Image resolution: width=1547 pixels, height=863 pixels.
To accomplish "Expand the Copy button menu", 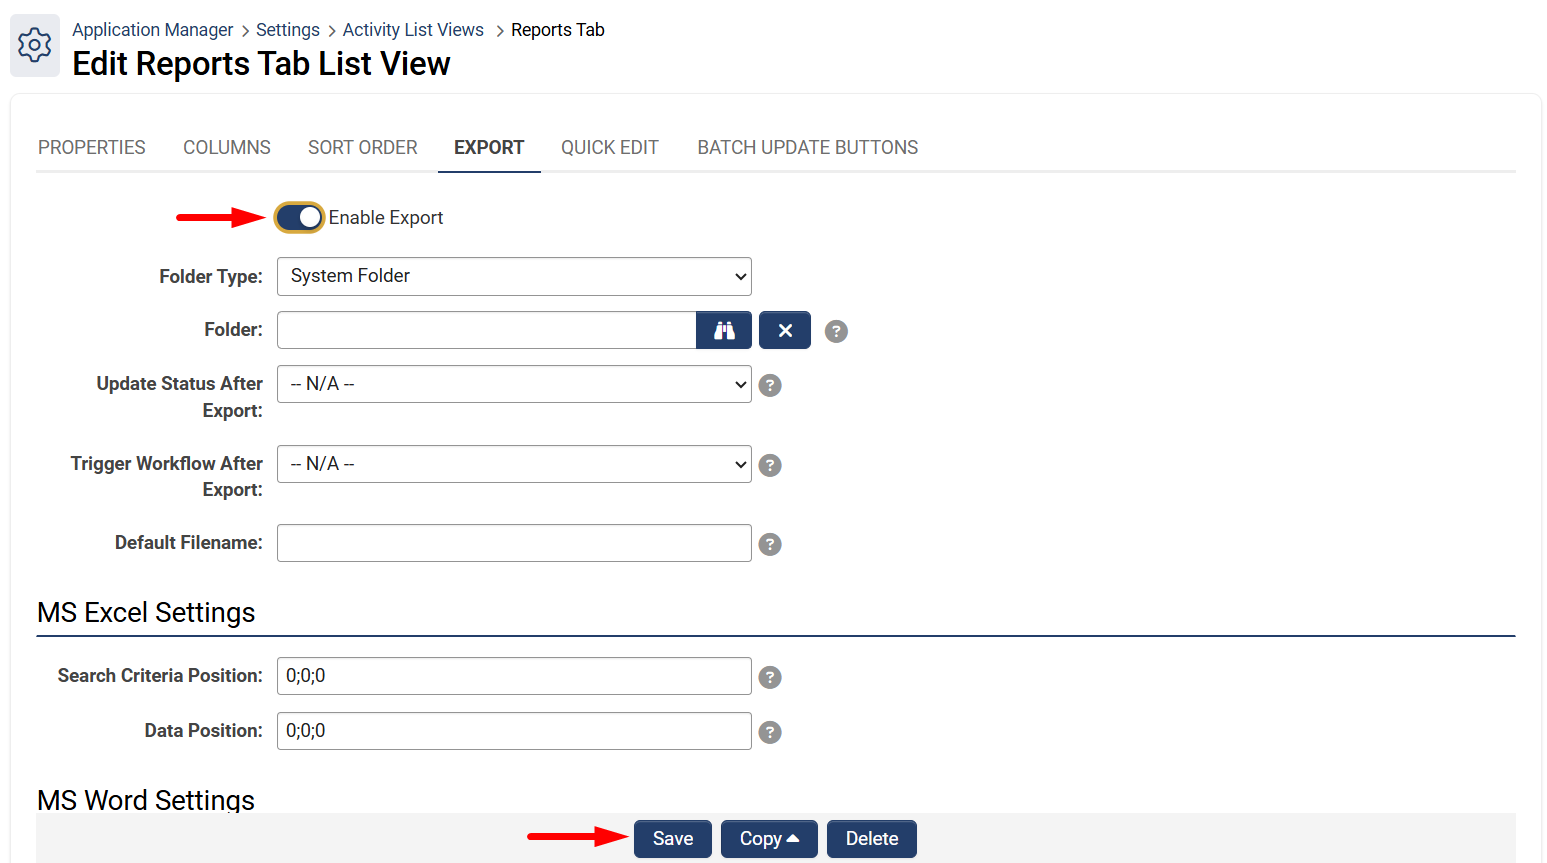I will [769, 839].
